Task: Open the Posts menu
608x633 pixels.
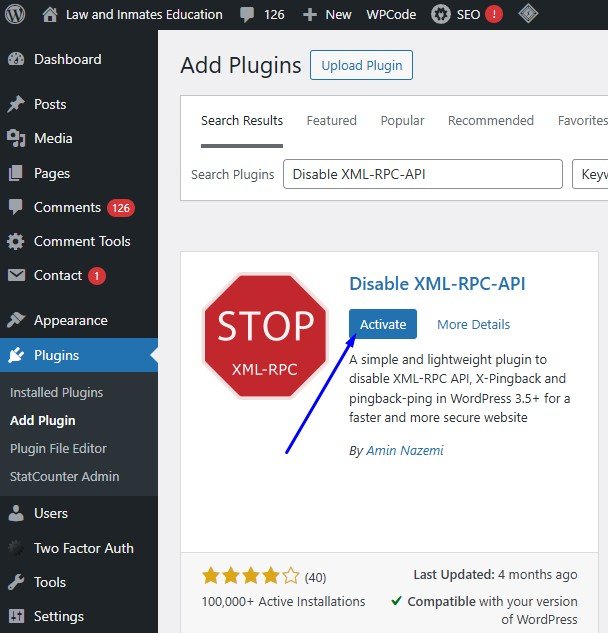Action: (50, 104)
